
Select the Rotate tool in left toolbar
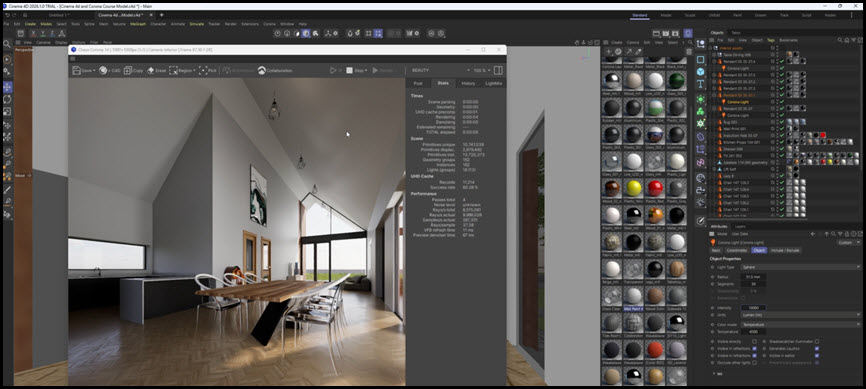(x=7, y=99)
